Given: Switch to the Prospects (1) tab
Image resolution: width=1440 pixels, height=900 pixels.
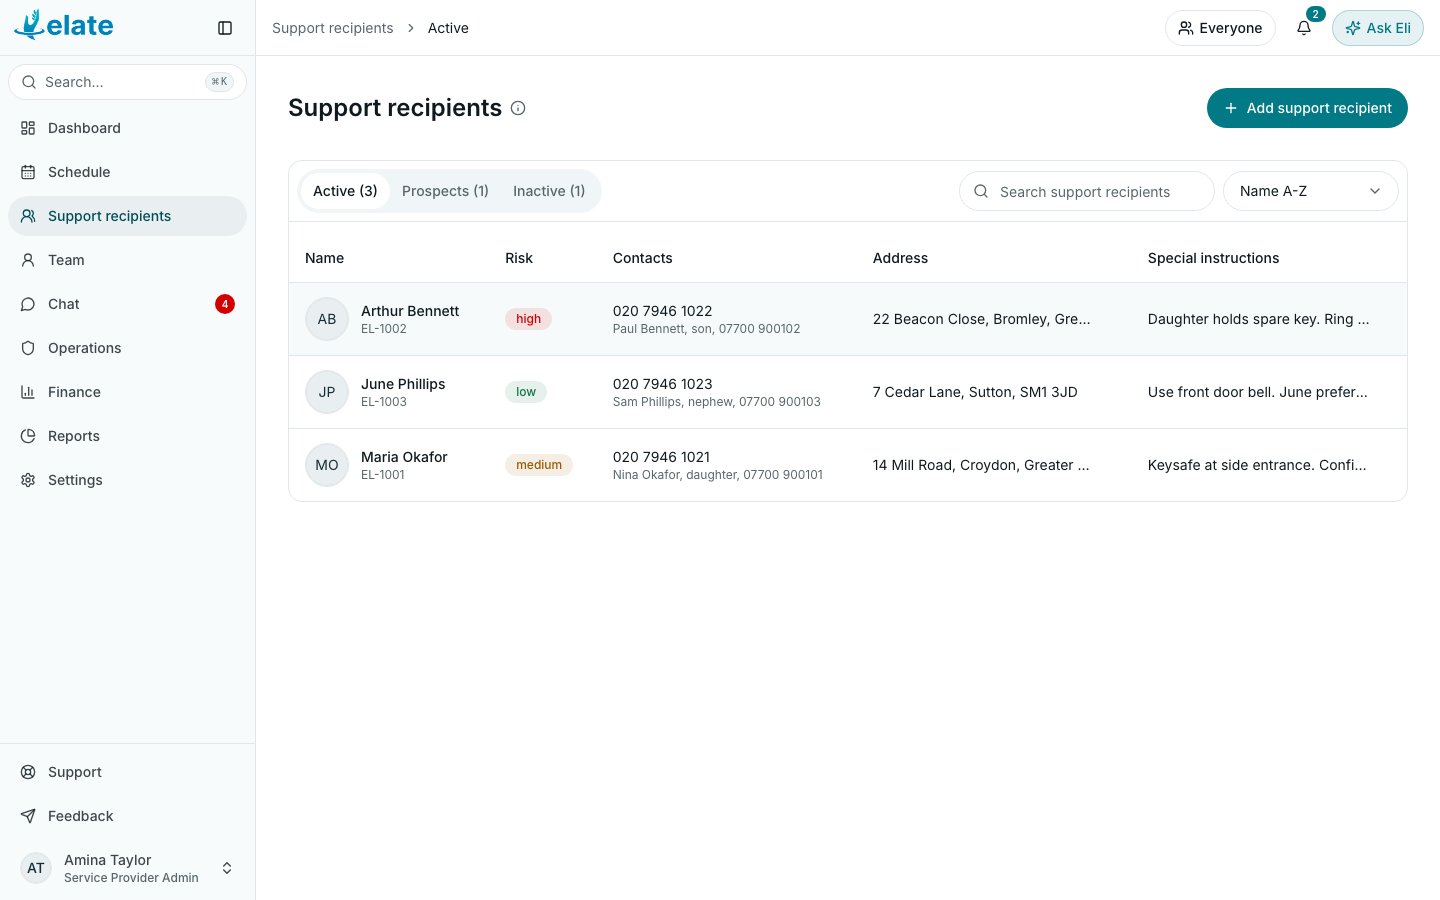Looking at the screenshot, I should click(x=445, y=191).
